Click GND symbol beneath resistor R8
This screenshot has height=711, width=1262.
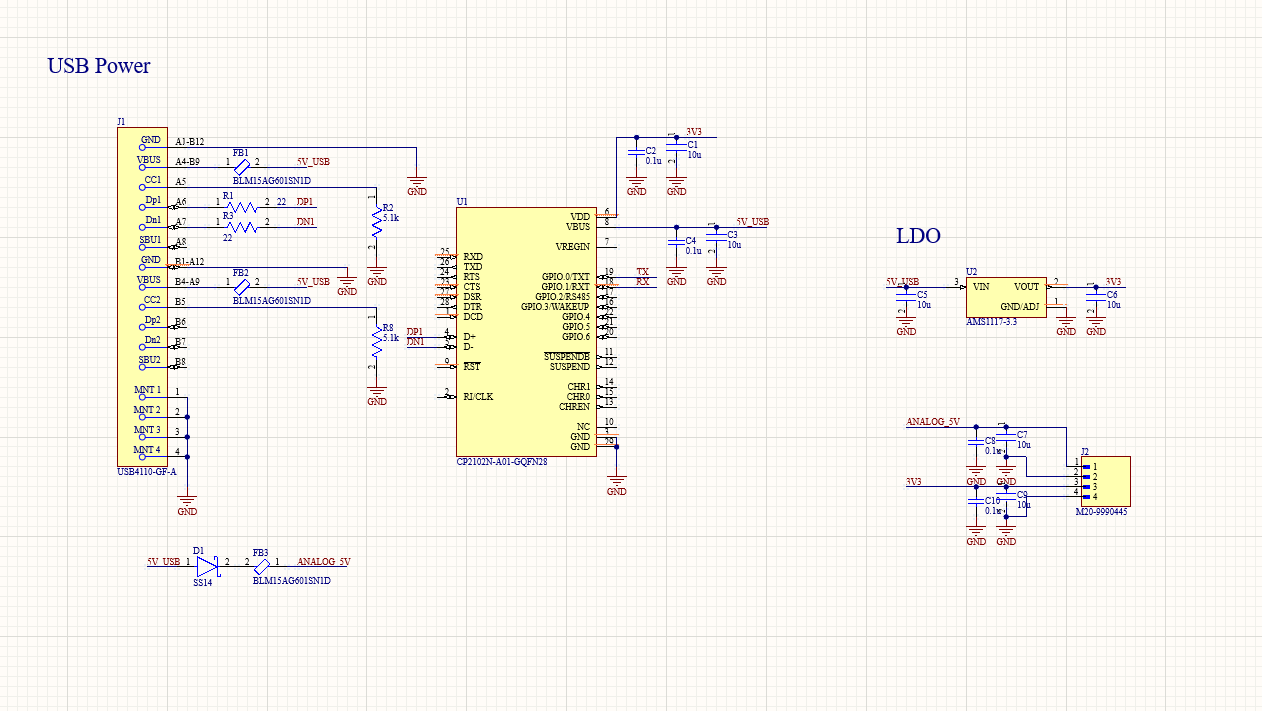pos(376,394)
